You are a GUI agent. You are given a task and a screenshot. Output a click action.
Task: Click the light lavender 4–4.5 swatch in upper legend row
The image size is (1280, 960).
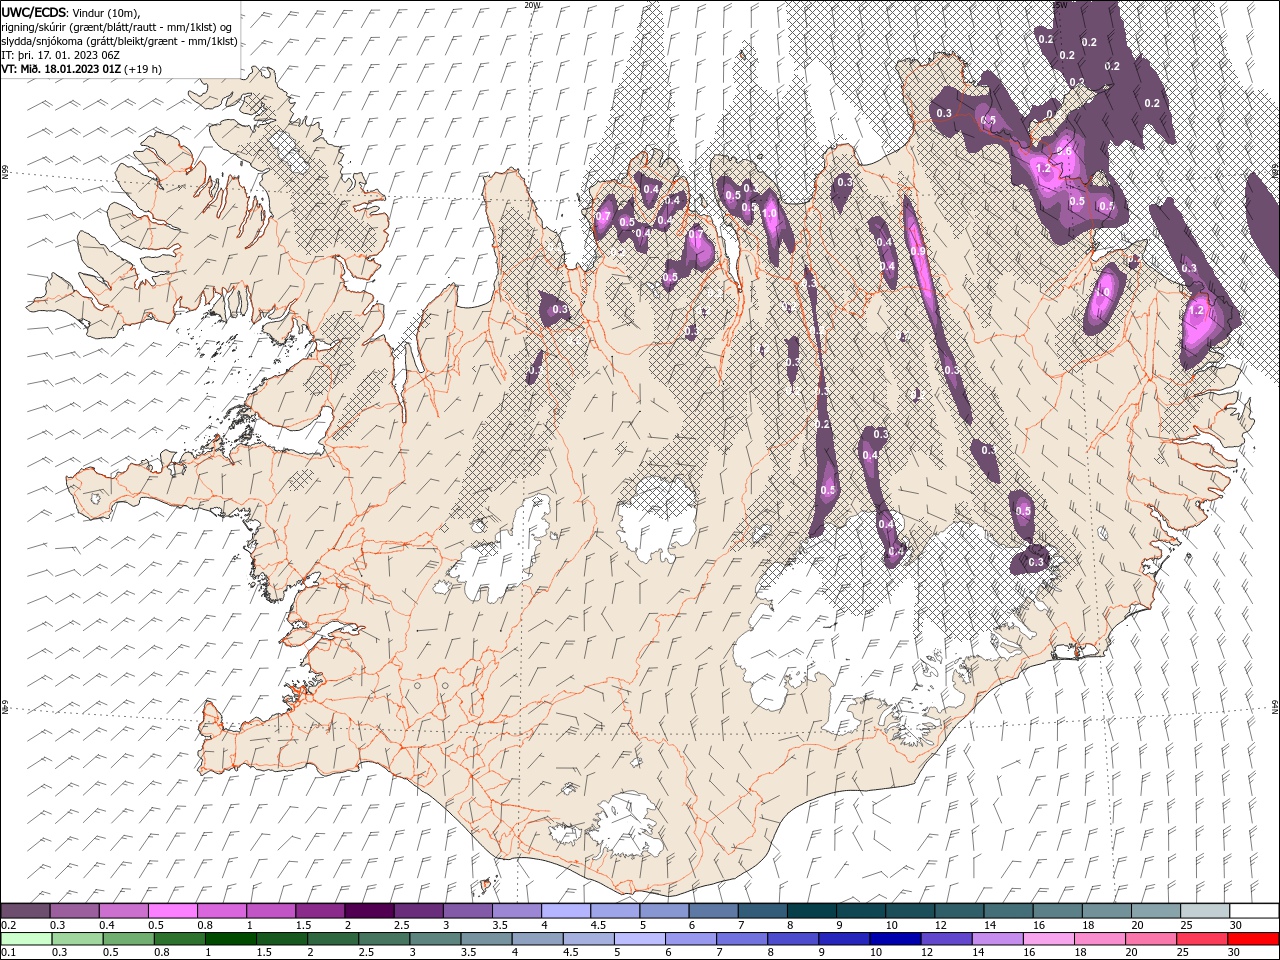tap(566, 911)
